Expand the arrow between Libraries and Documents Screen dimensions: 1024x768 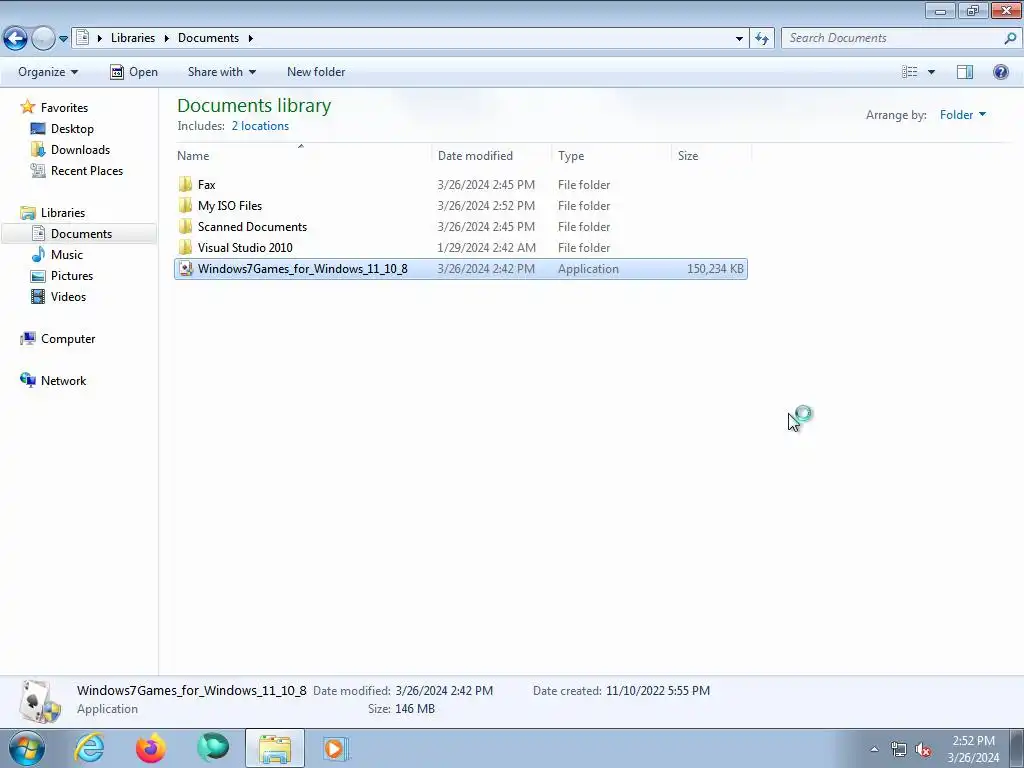pos(167,39)
